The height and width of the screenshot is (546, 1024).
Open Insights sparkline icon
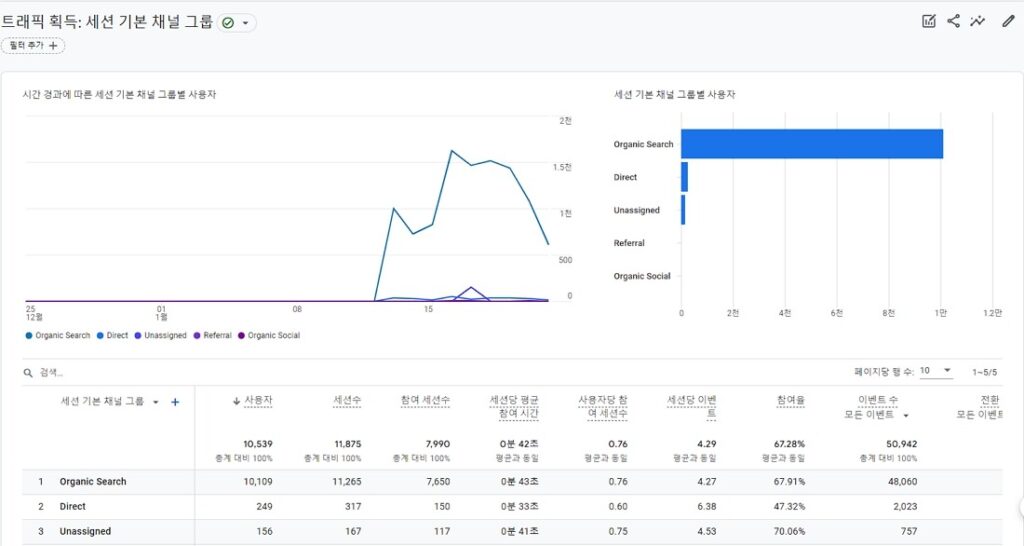click(x=978, y=21)
